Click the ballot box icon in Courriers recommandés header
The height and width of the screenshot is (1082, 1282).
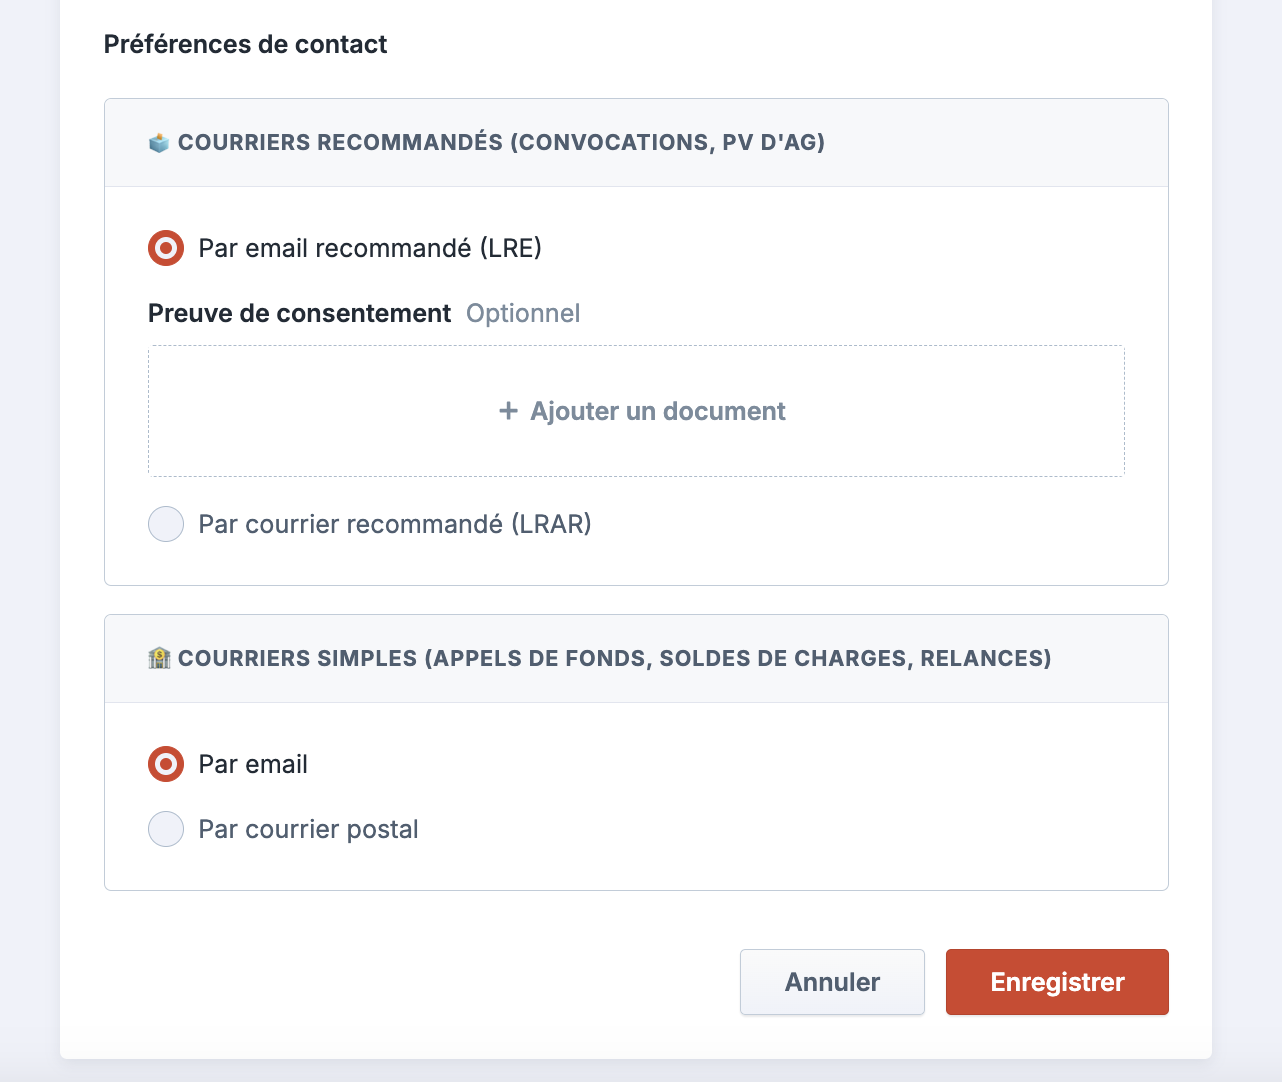pos(159,143)
